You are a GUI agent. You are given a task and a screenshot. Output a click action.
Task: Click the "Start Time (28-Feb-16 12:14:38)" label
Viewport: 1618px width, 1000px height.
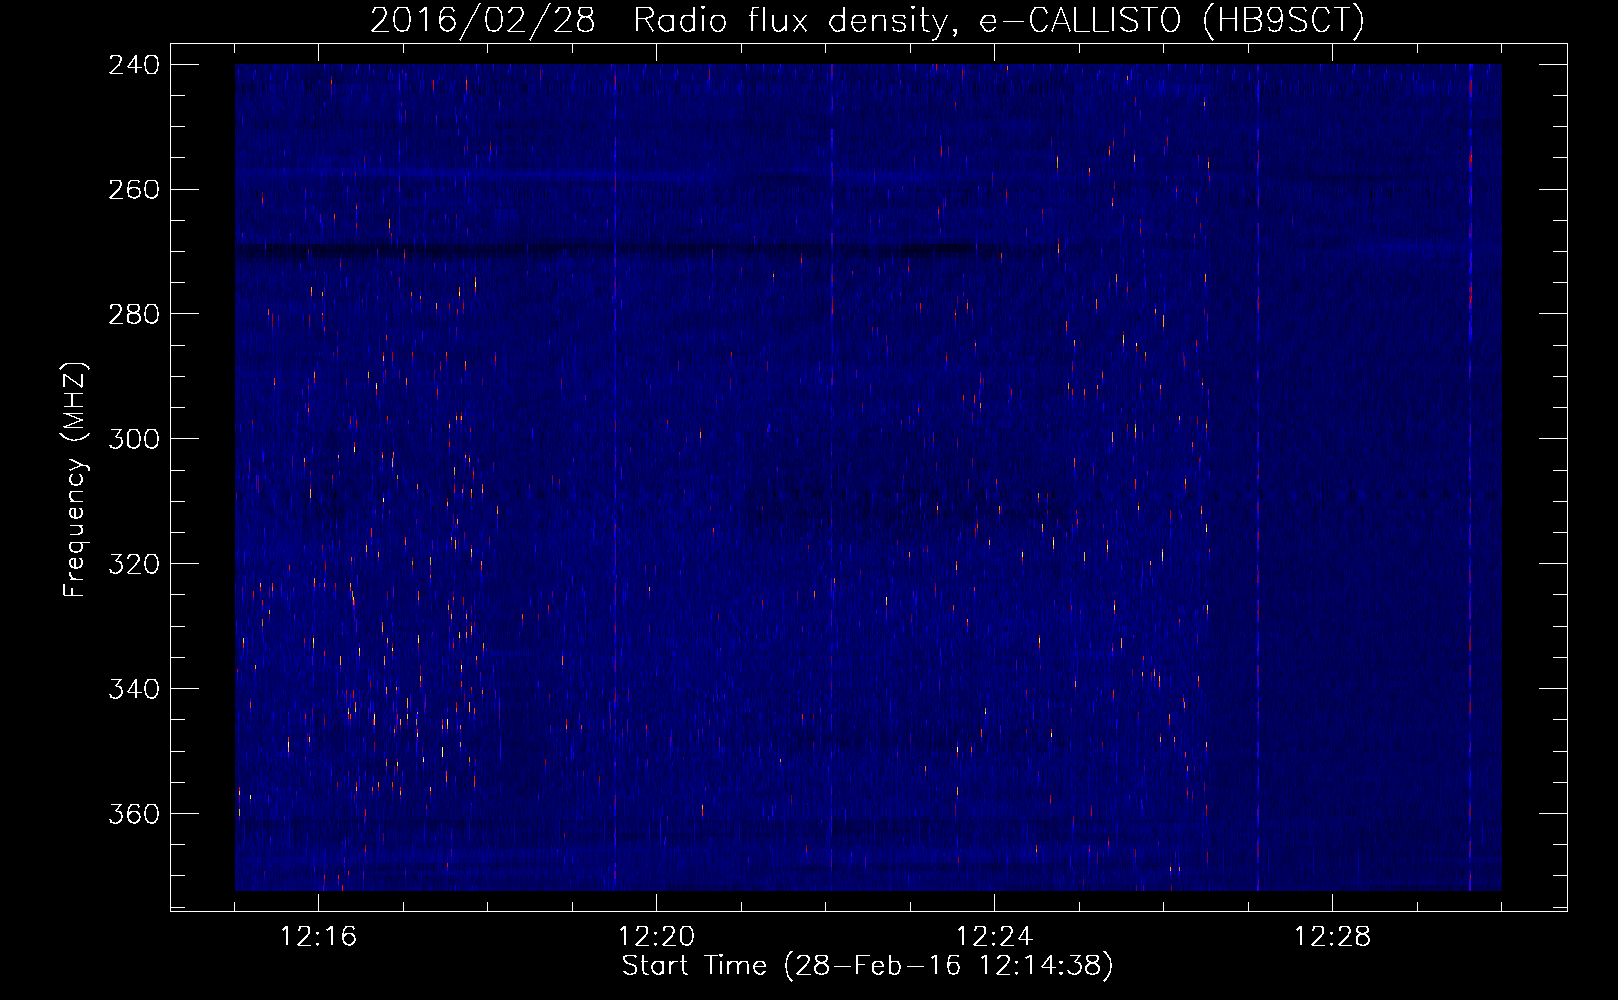[867, 966]
